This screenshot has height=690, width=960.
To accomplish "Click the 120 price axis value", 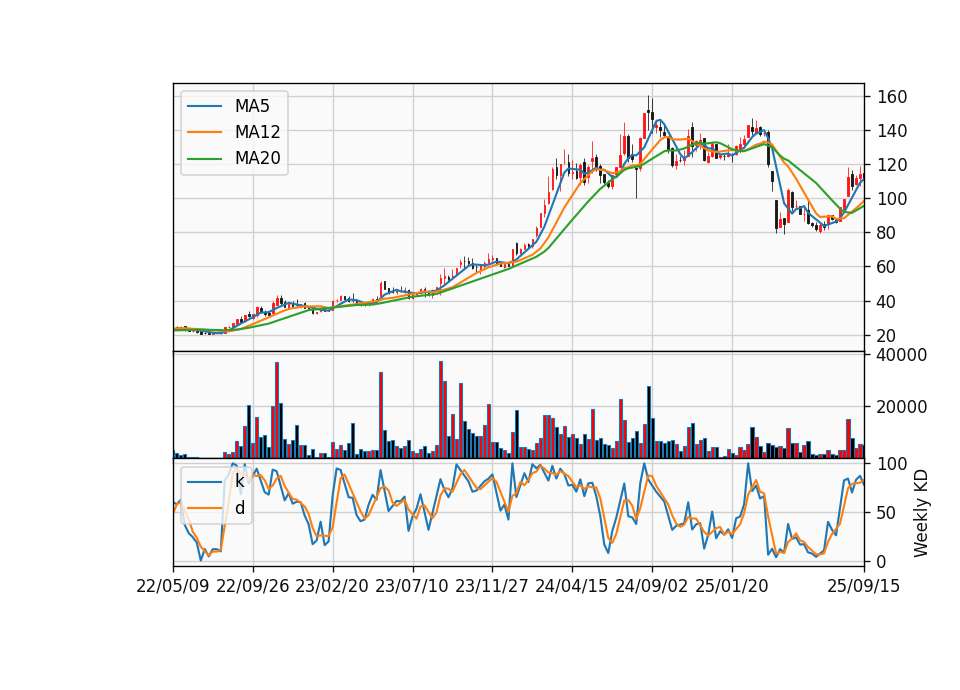I will tap(892, 165).
